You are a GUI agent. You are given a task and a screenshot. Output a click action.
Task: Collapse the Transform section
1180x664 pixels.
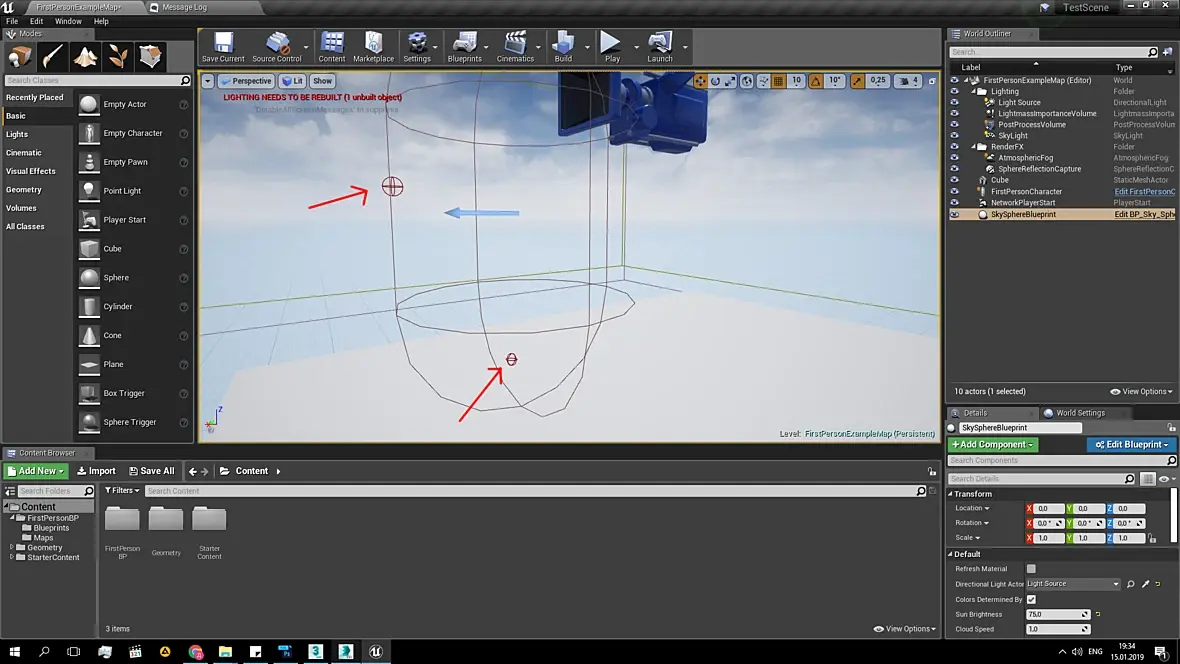tap(972, 494)
